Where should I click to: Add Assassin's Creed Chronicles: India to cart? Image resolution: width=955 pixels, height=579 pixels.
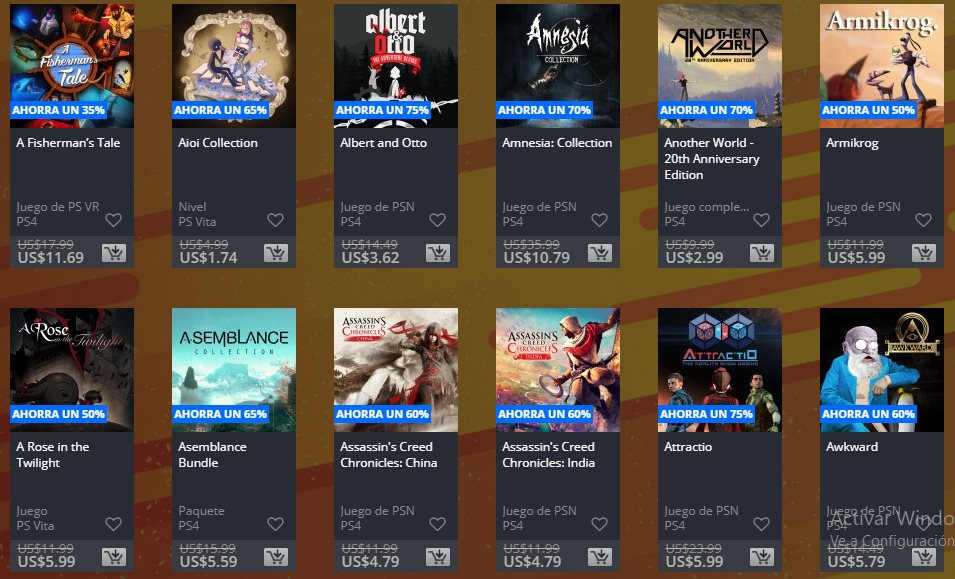[x=600, y=556]
